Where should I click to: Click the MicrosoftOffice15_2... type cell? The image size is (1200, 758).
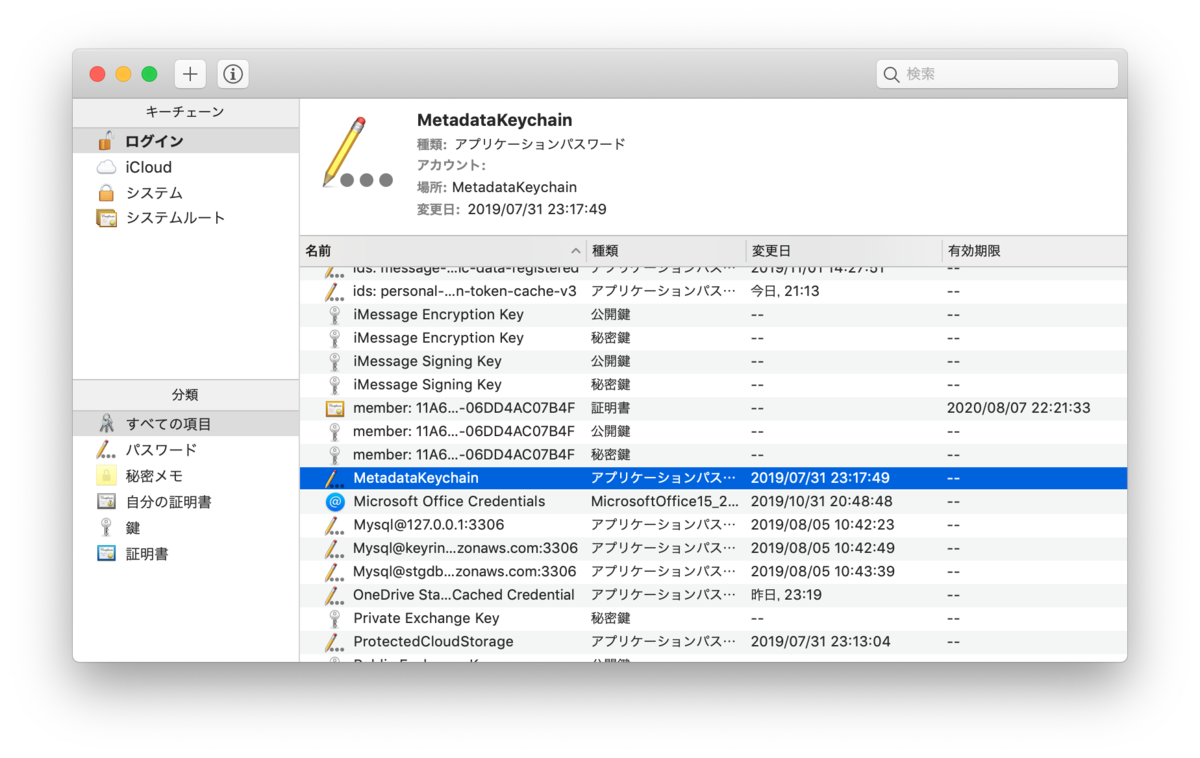pyautogui.click(x=665, y=501)
